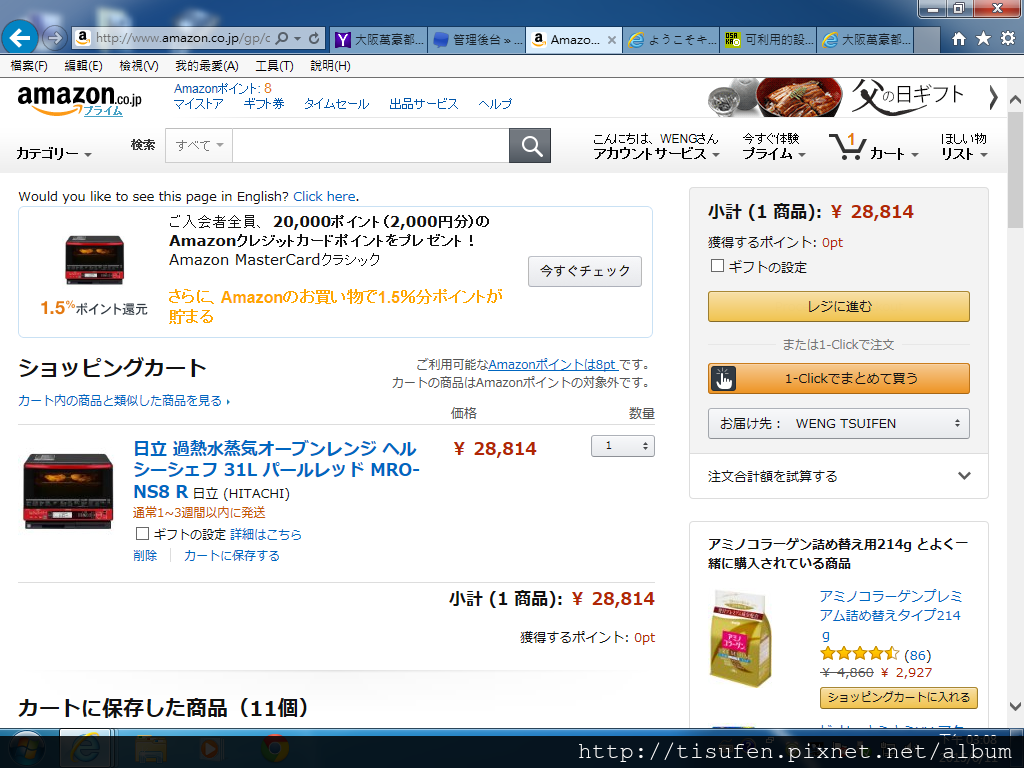1024x768 pixels.
Task: Open the delivery address WENG TSUIFEN dropdown
Action: (x=839, y=423)
